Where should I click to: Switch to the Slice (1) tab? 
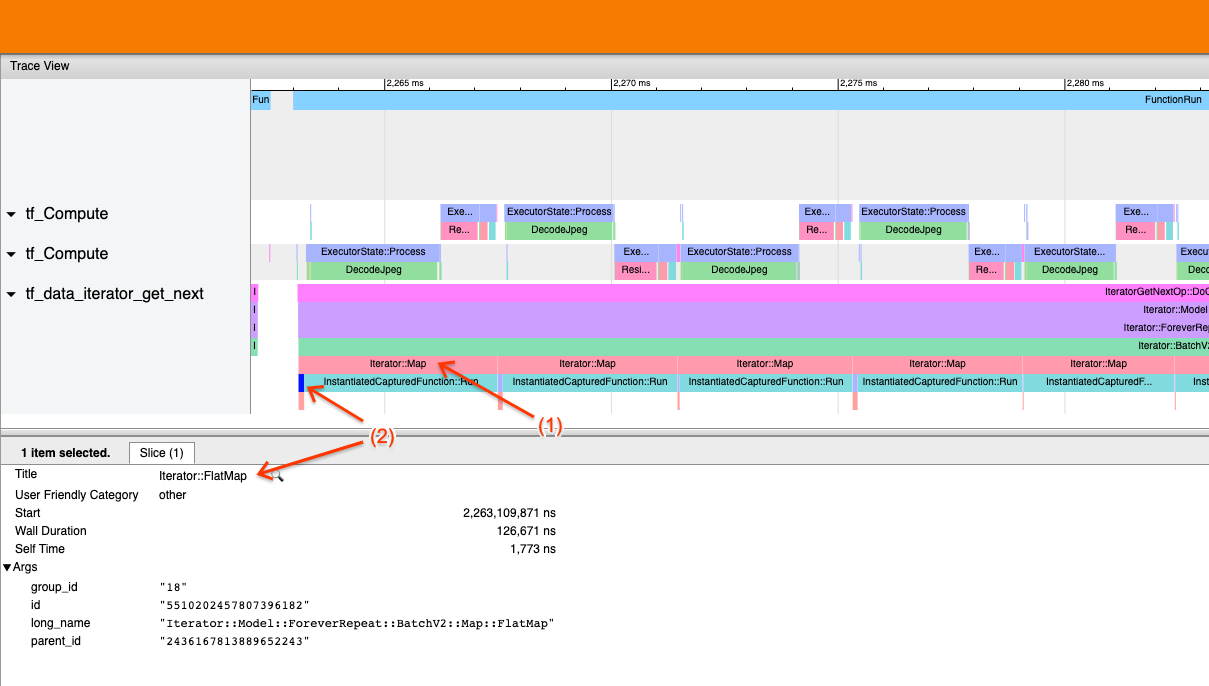click(161, 452)
